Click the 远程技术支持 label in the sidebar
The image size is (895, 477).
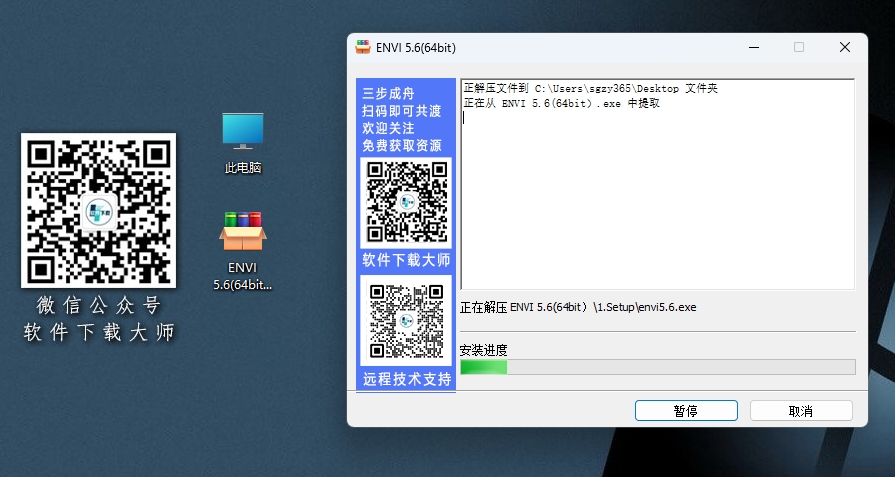tap(407, 379)
